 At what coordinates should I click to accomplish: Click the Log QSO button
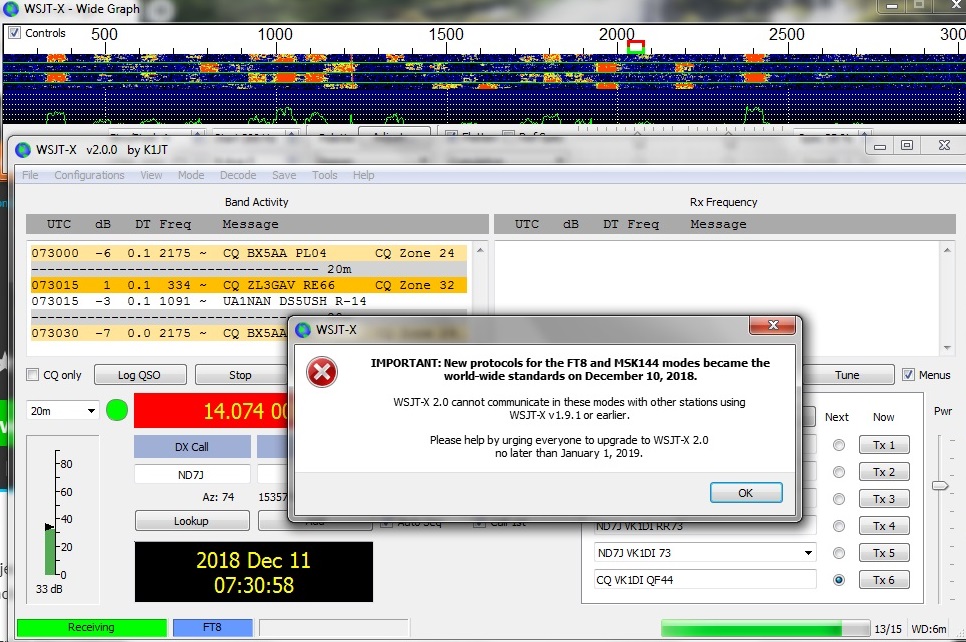(x=140, y=375)
